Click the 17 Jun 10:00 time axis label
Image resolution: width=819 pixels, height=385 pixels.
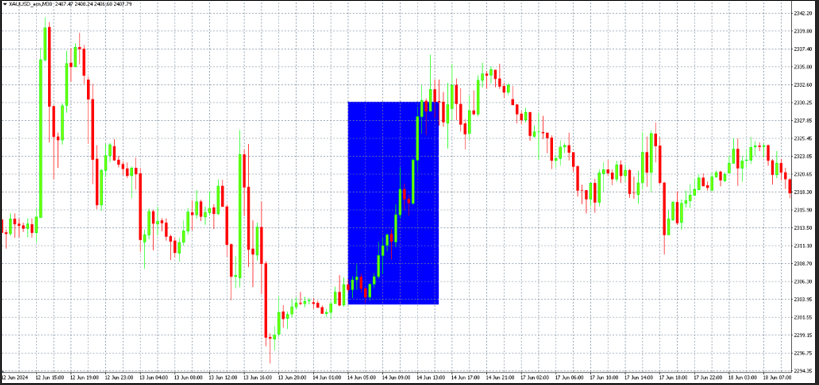tap(603, 377)
